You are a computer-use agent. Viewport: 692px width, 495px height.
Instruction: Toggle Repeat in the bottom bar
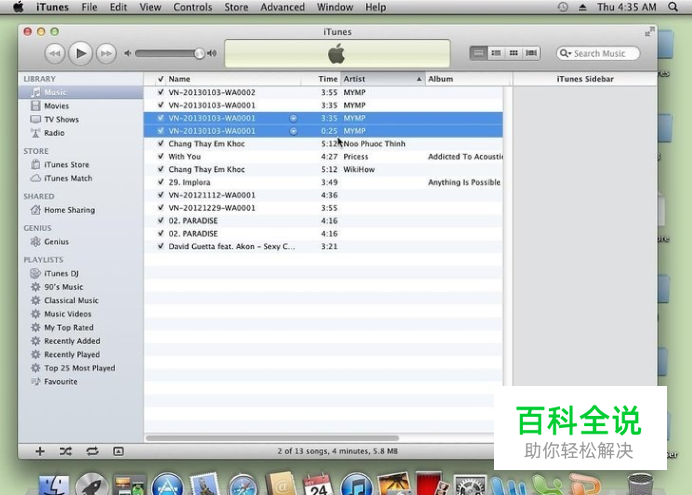[92, 451]
